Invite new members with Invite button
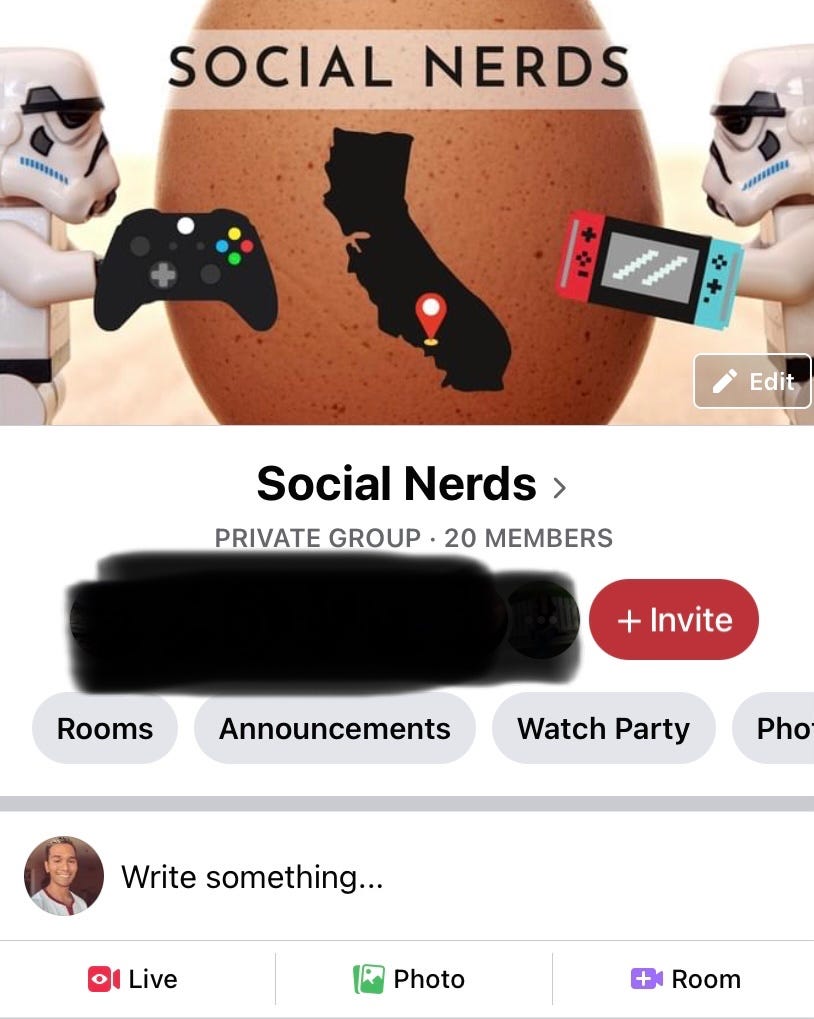This screenshot has width=814, height=1019. [x=674, y=619]
